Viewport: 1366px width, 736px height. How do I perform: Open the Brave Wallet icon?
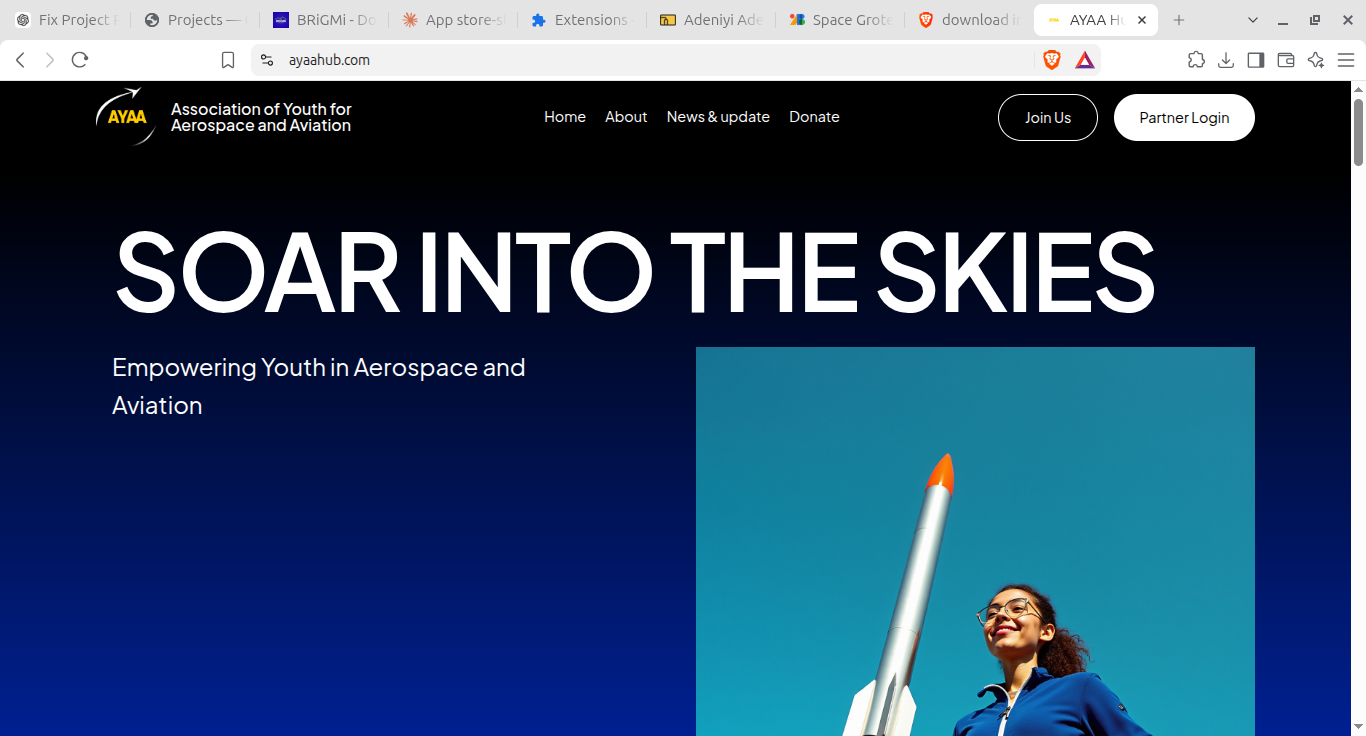pos(1286,60)
